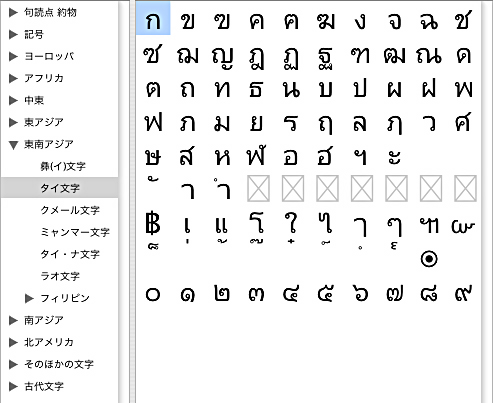
Task: Select the highlighted Thai character ก
Action: point(153,19)
